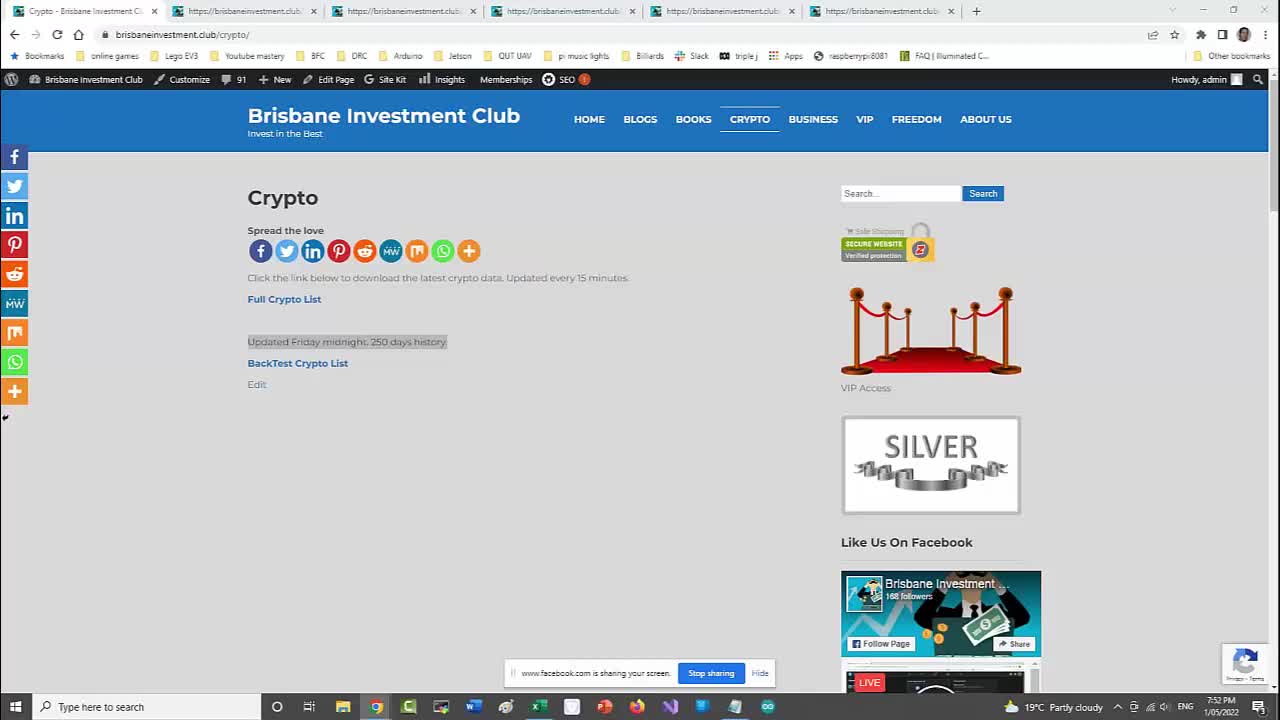1280x720 pixels.
Task: Open Excel from the taskbar
Action: click(x=539, y=707)
